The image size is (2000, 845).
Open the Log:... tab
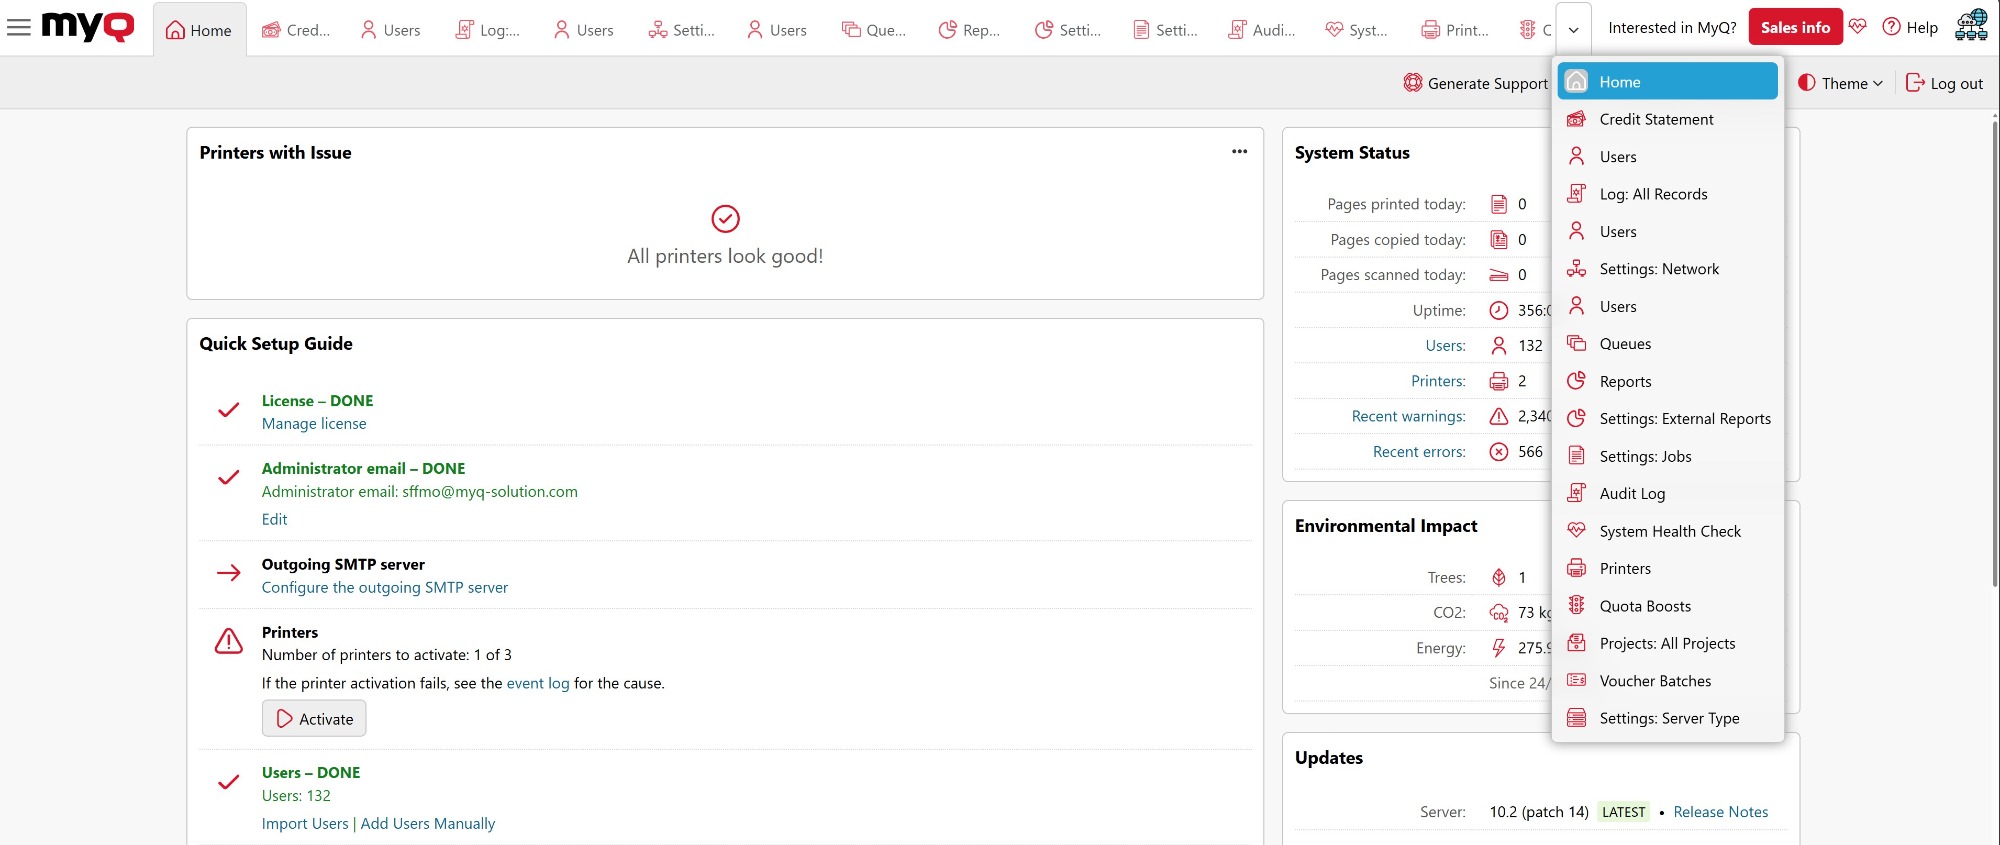(x=488, y=30)
